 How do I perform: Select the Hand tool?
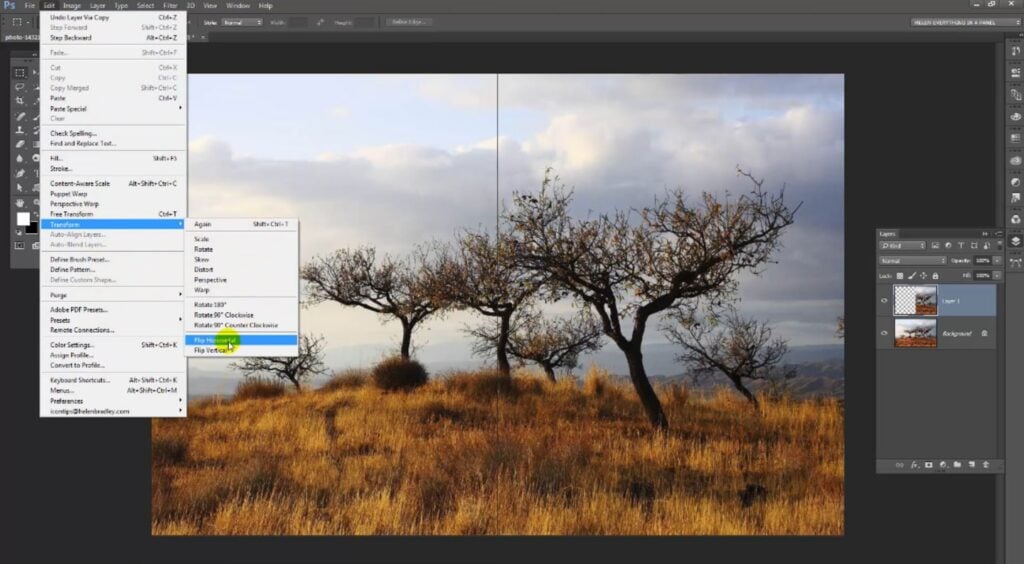pyautogui.click(x=19, y=203)
